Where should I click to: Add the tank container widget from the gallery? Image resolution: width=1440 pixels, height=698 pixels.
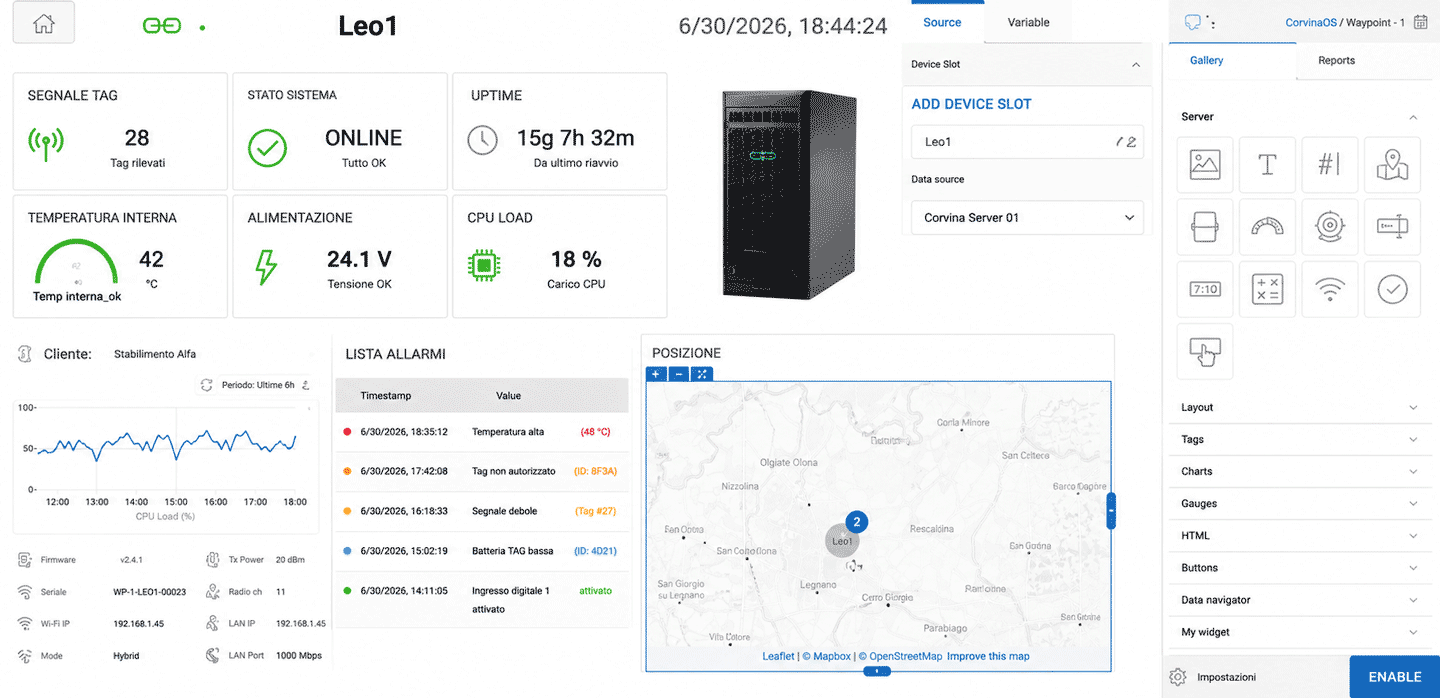pos(1204,227)
